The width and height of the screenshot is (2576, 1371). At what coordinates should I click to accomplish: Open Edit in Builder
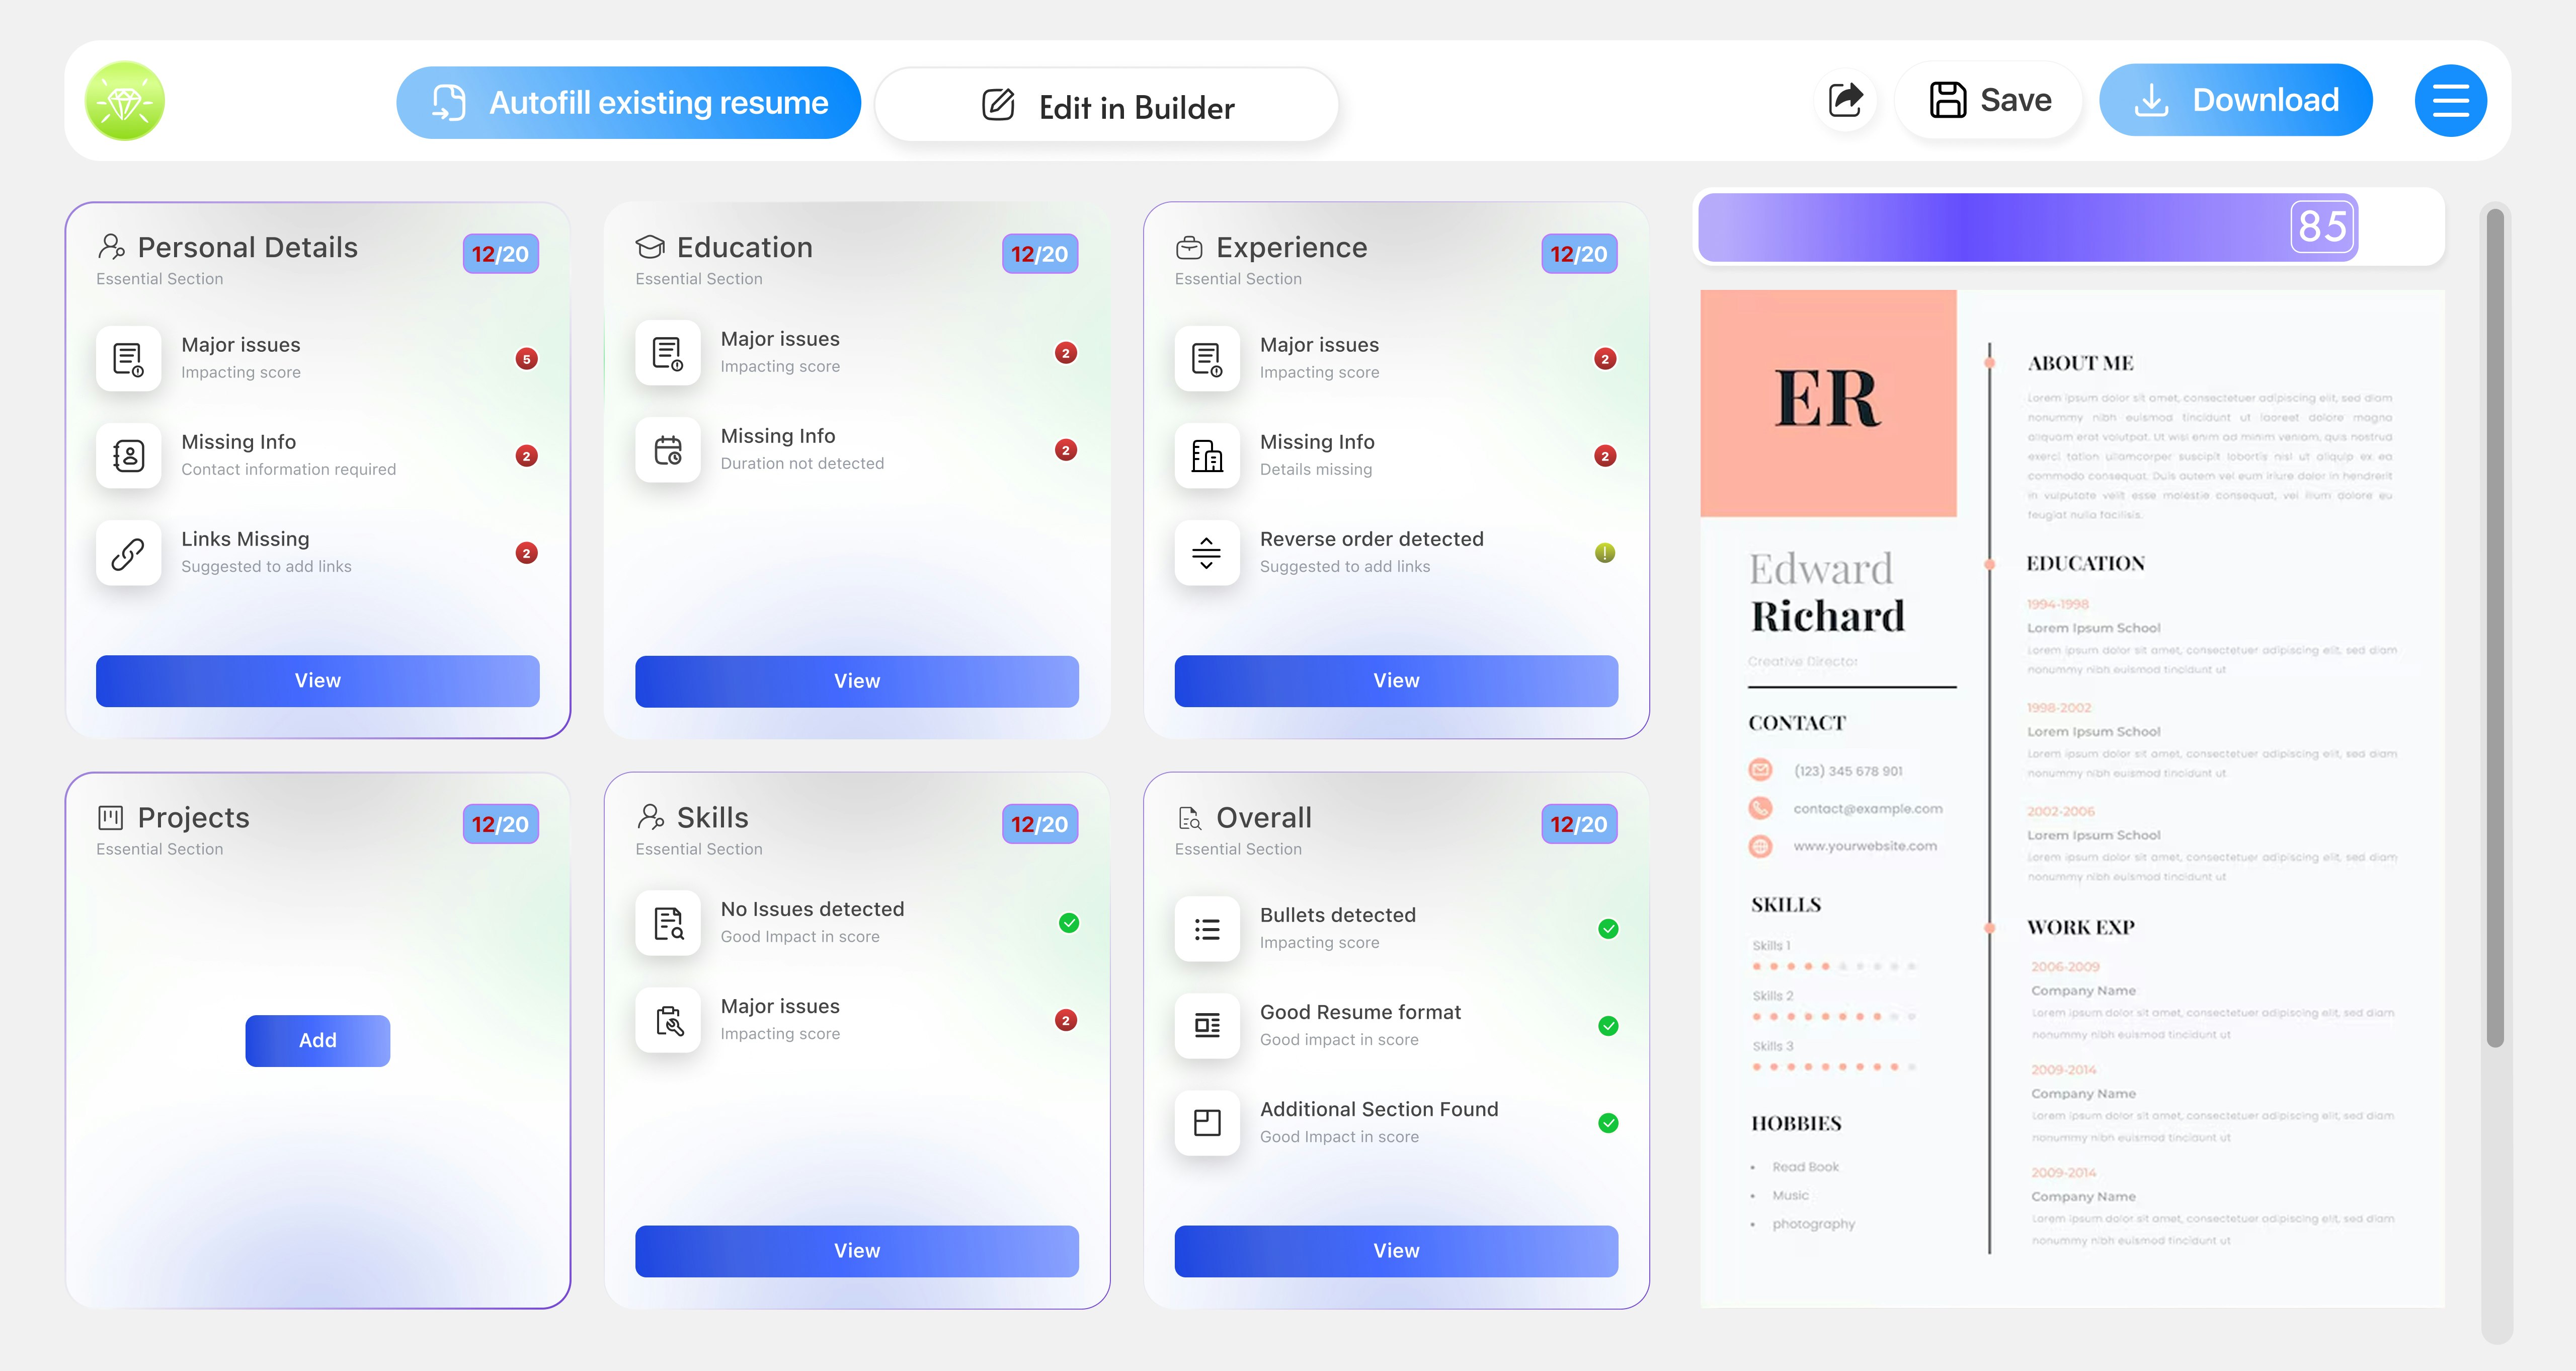(x=1106, y=106)
